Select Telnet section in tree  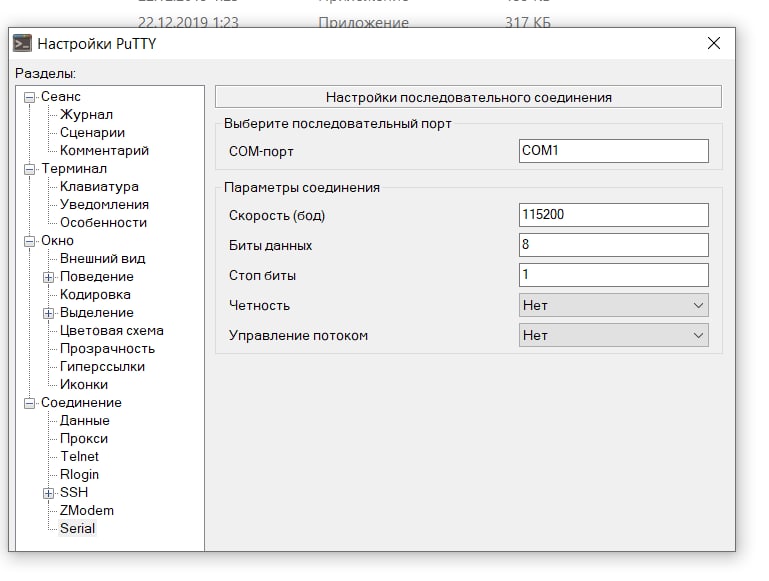coord(79,456)
